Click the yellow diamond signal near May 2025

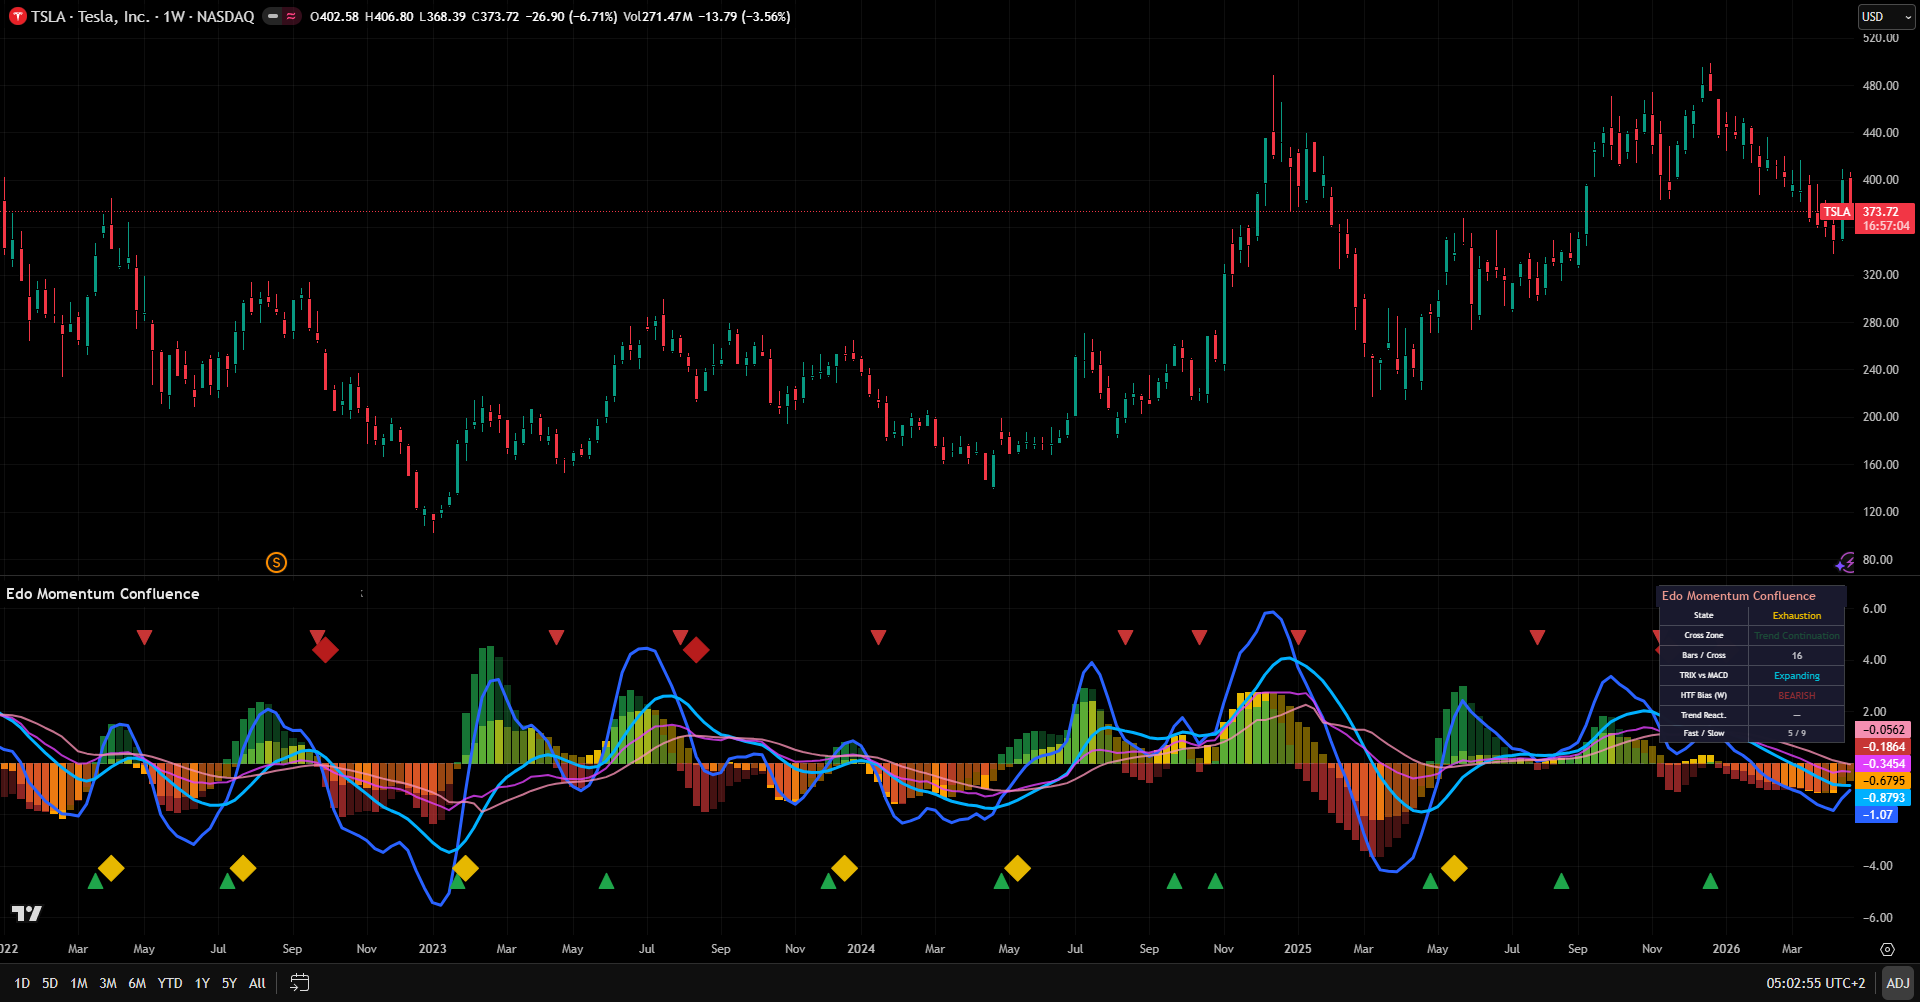[x=1454, y=868]
